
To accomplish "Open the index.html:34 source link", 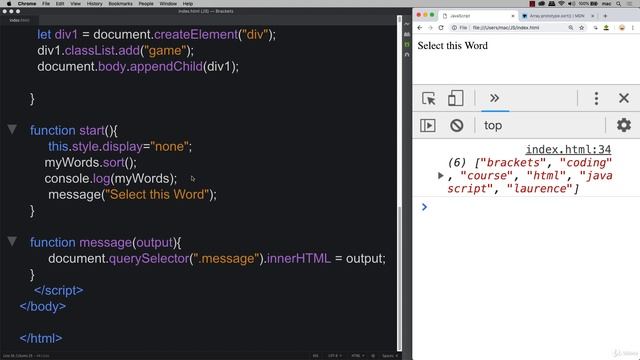I will pos(568,149).
